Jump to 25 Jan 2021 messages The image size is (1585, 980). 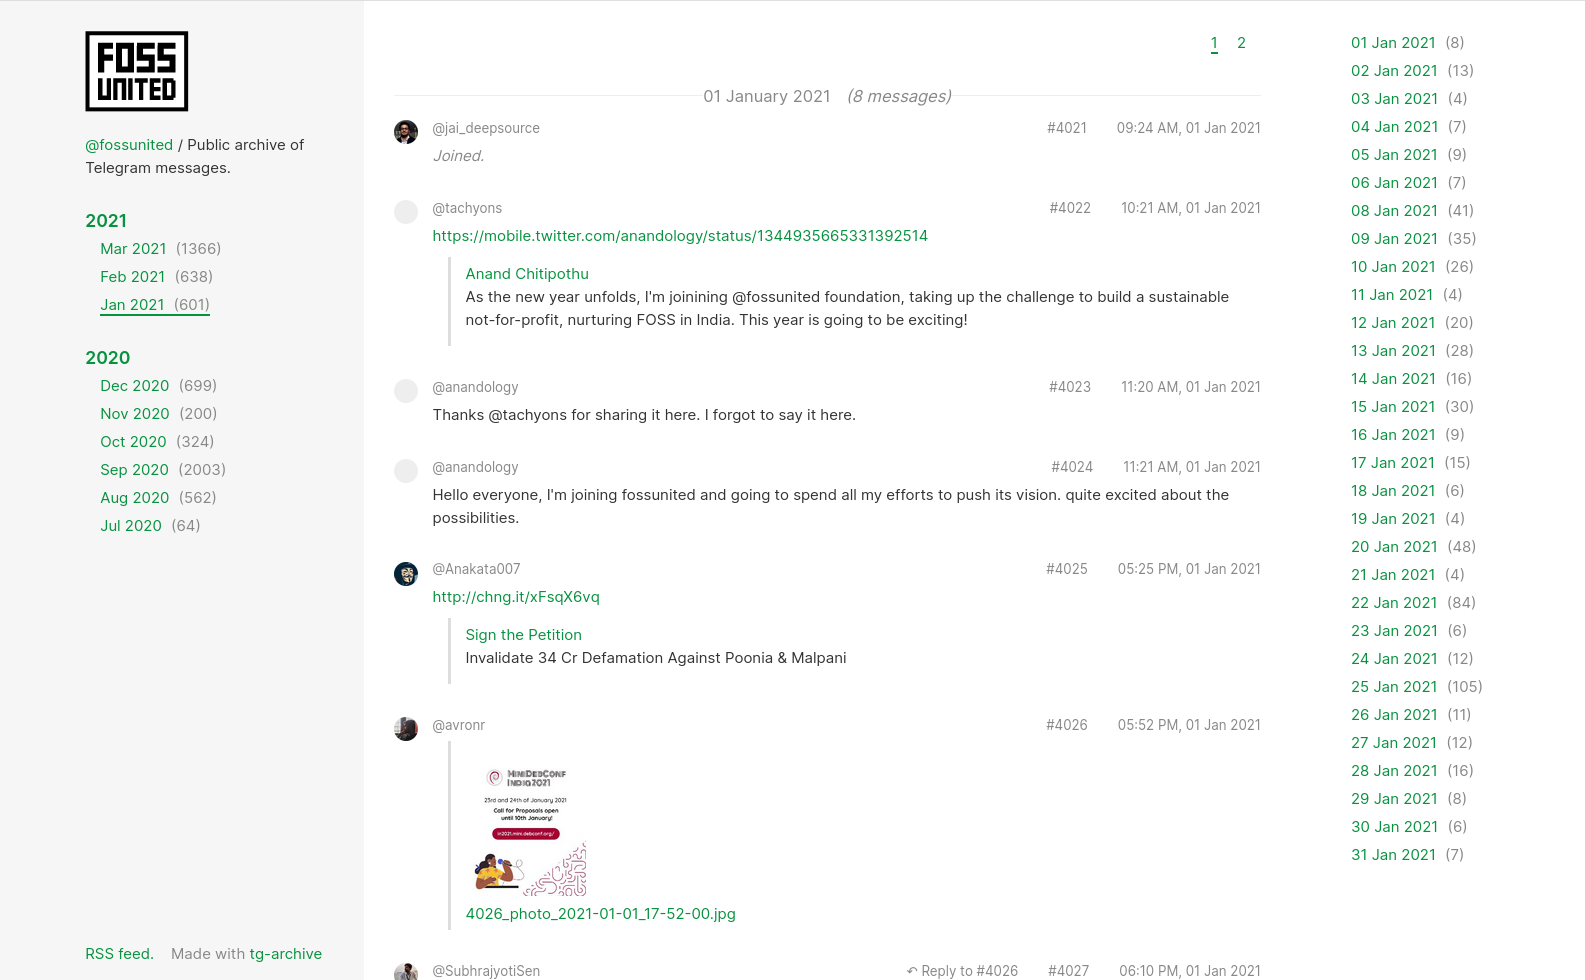coord(1394,687)
